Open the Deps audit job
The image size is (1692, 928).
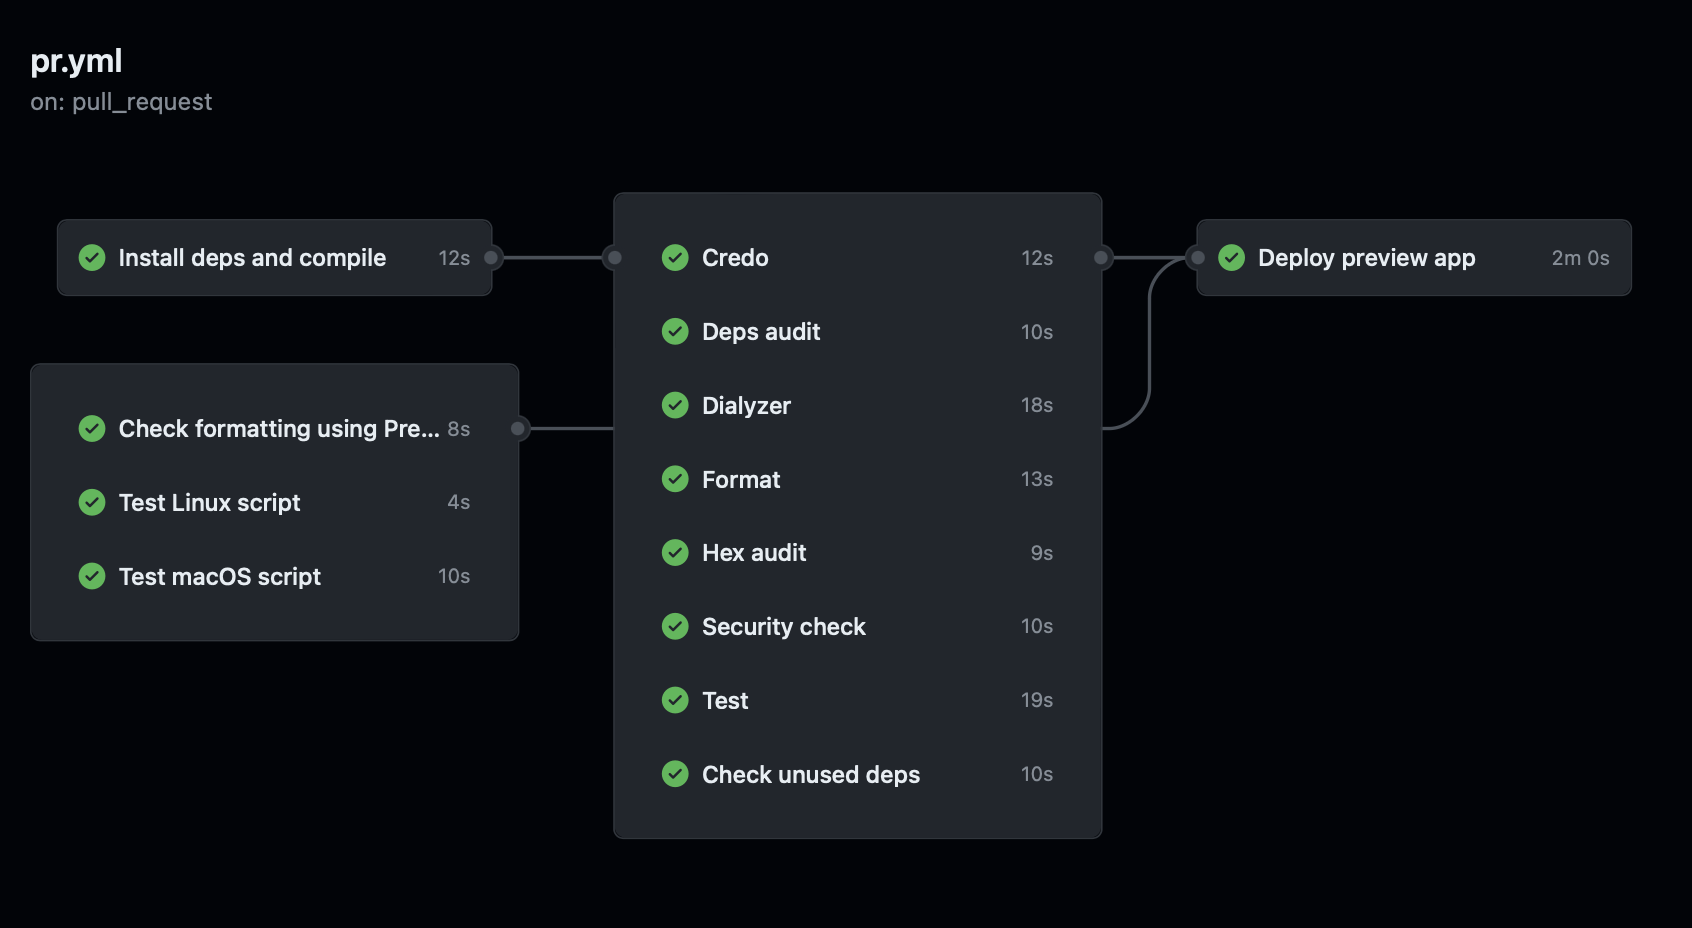click(x=760, y=332)
